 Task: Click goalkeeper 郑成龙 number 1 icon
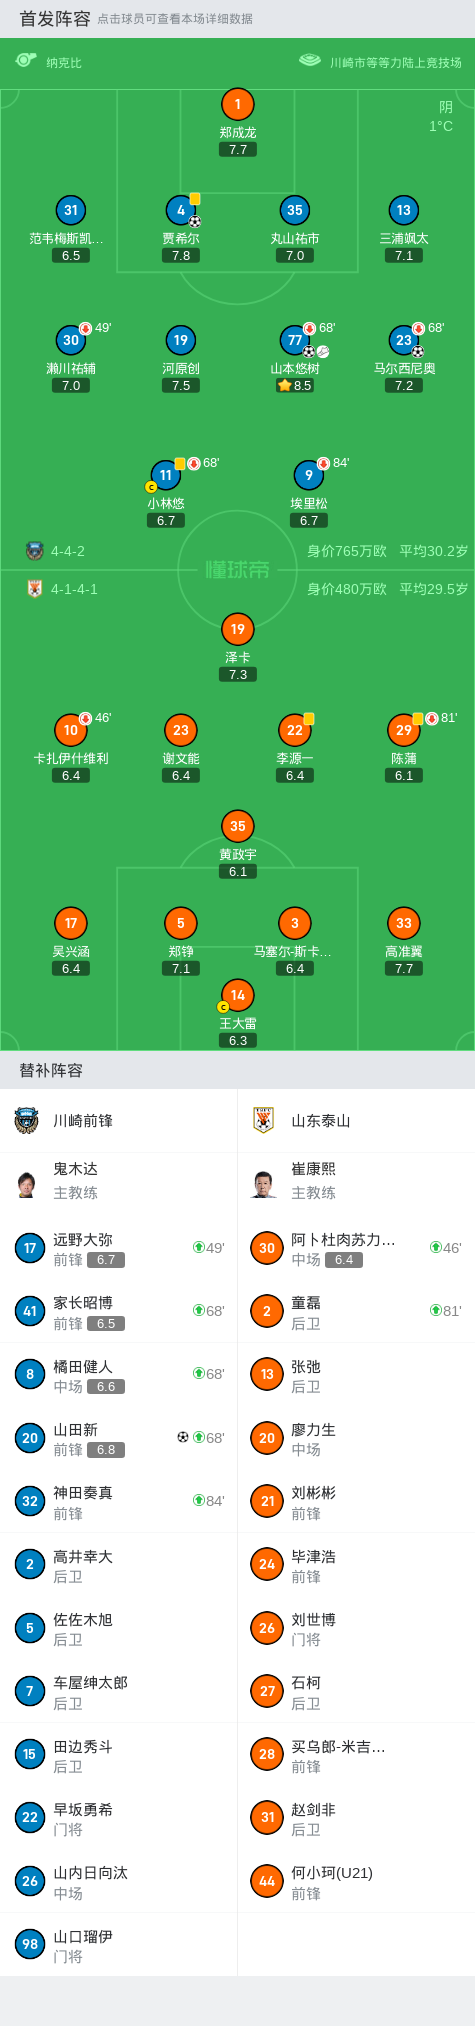point(237,104)
